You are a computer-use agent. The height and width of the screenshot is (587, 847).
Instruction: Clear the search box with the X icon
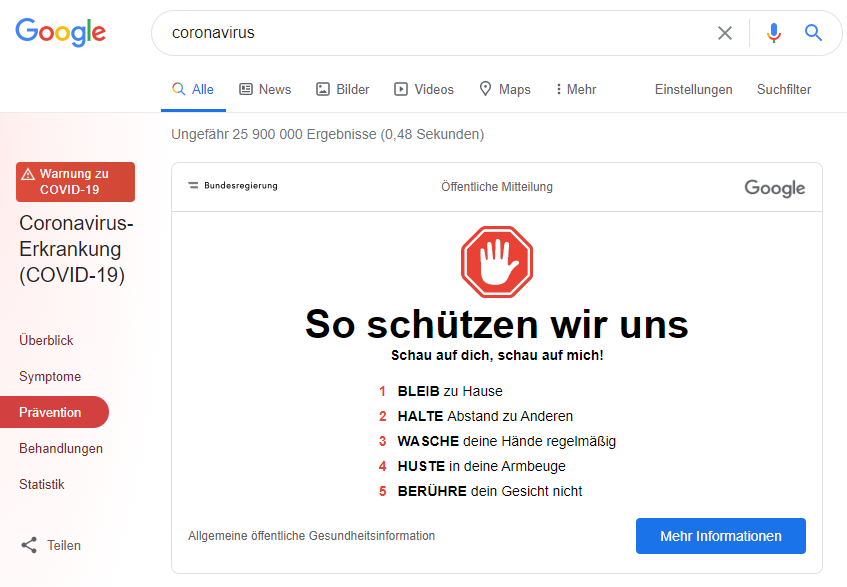coord(725,33)
